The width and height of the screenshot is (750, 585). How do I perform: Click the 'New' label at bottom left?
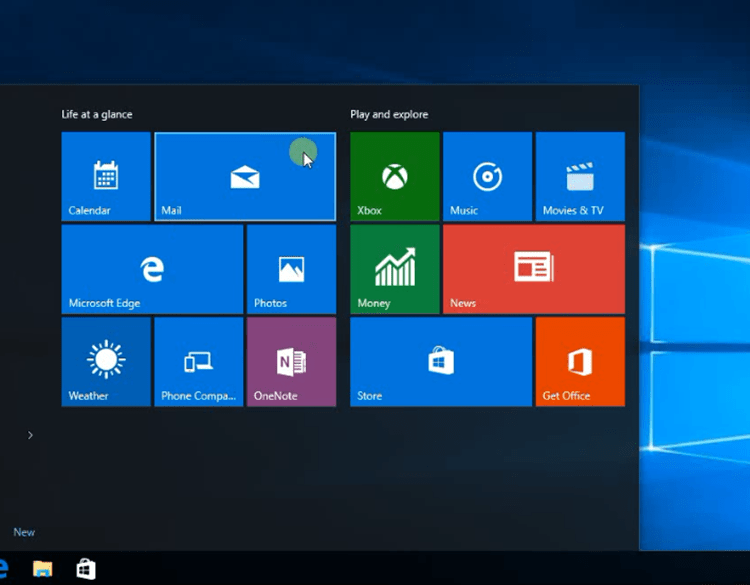click(24, 532)
